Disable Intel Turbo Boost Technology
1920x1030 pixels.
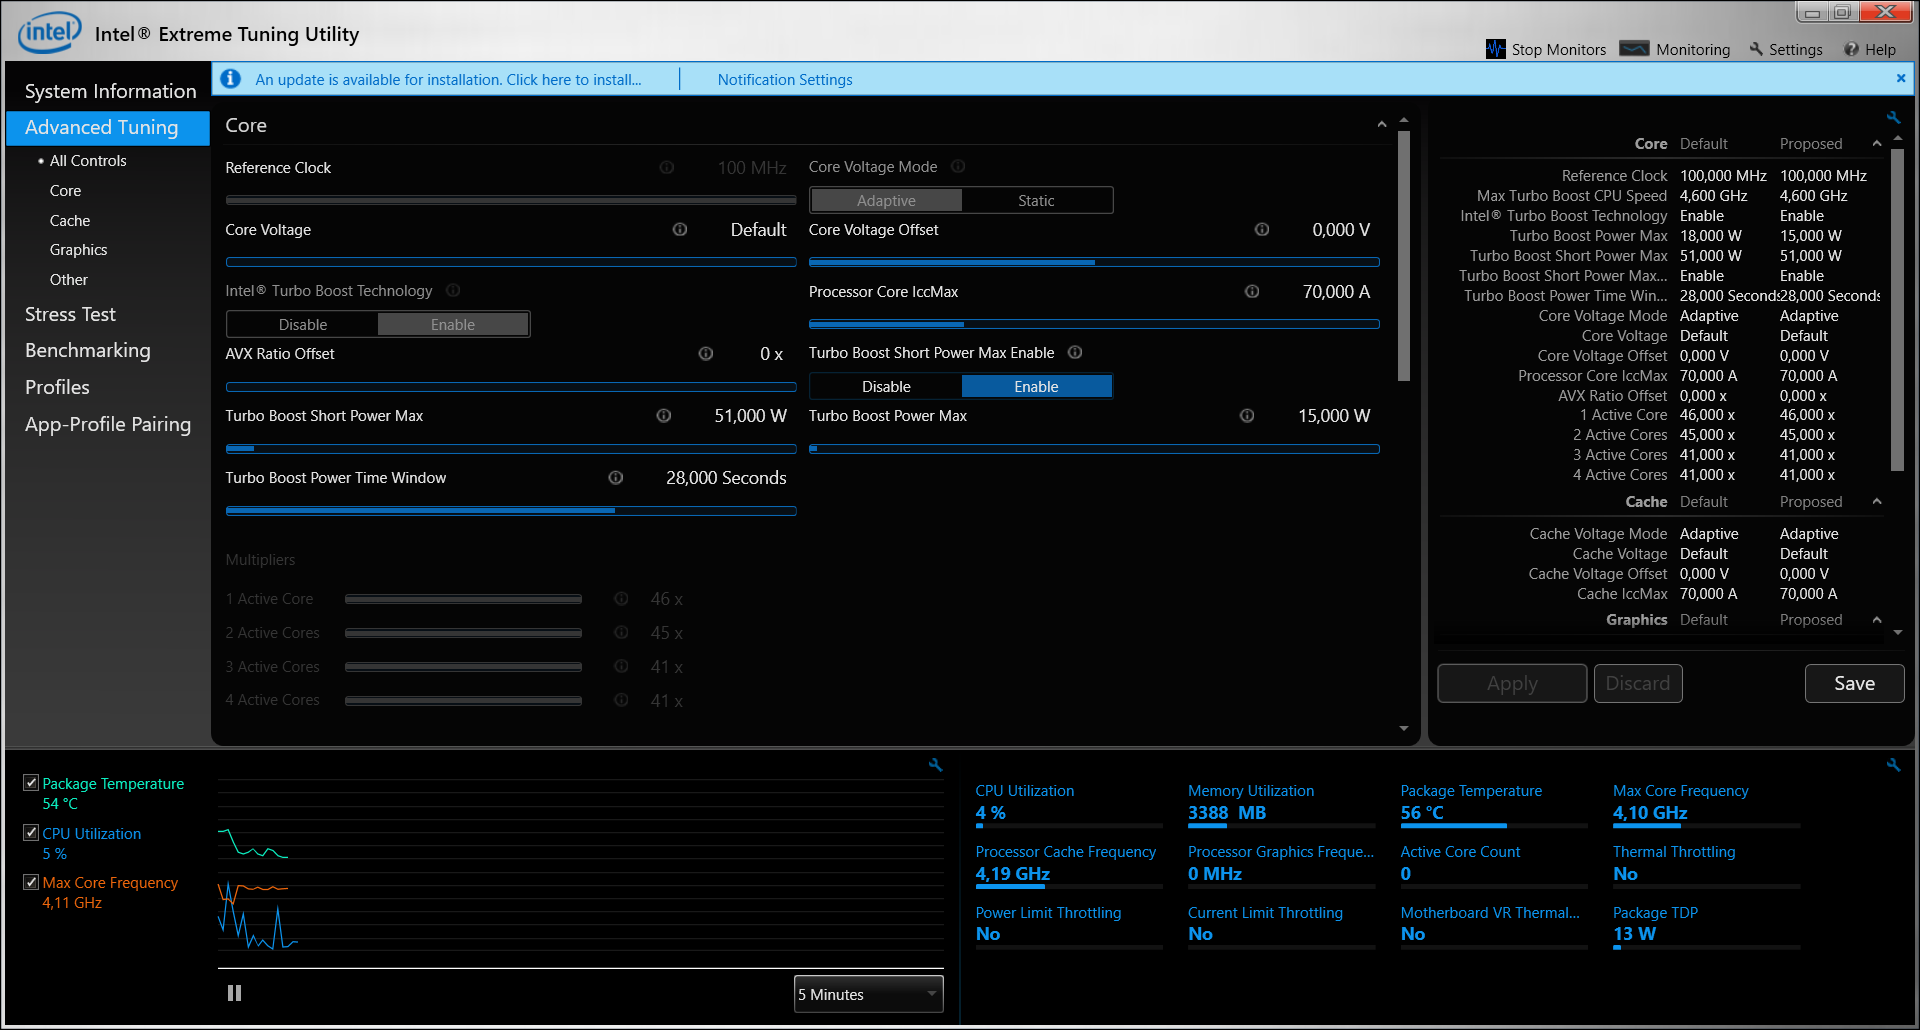(x=303, y=324)
